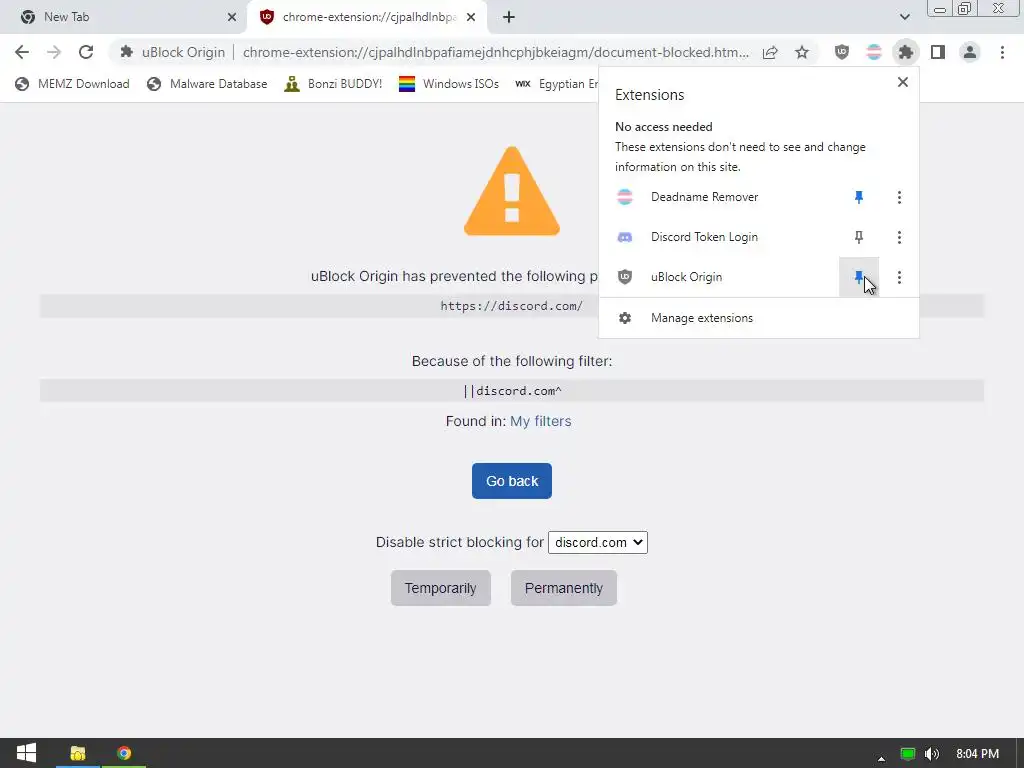
Task: Disable strict blocking Permanently
Action: click(x=564, y=588)
